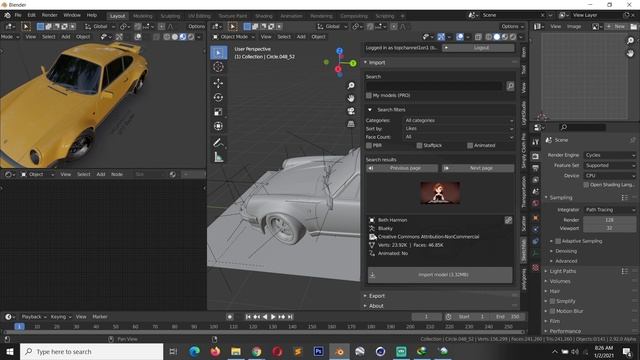
Task: Open the World properties tab icon
Action: pos(536,203)
